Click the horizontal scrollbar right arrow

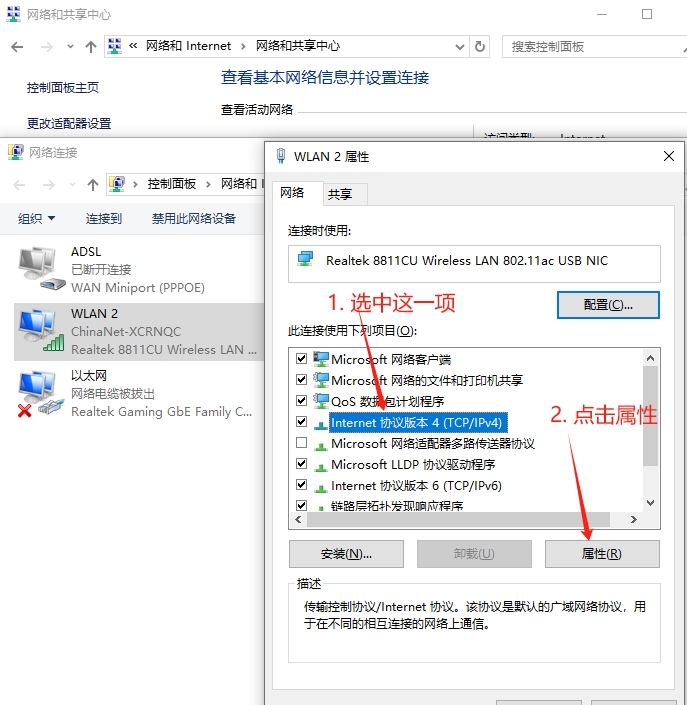(x=633, y=519)
